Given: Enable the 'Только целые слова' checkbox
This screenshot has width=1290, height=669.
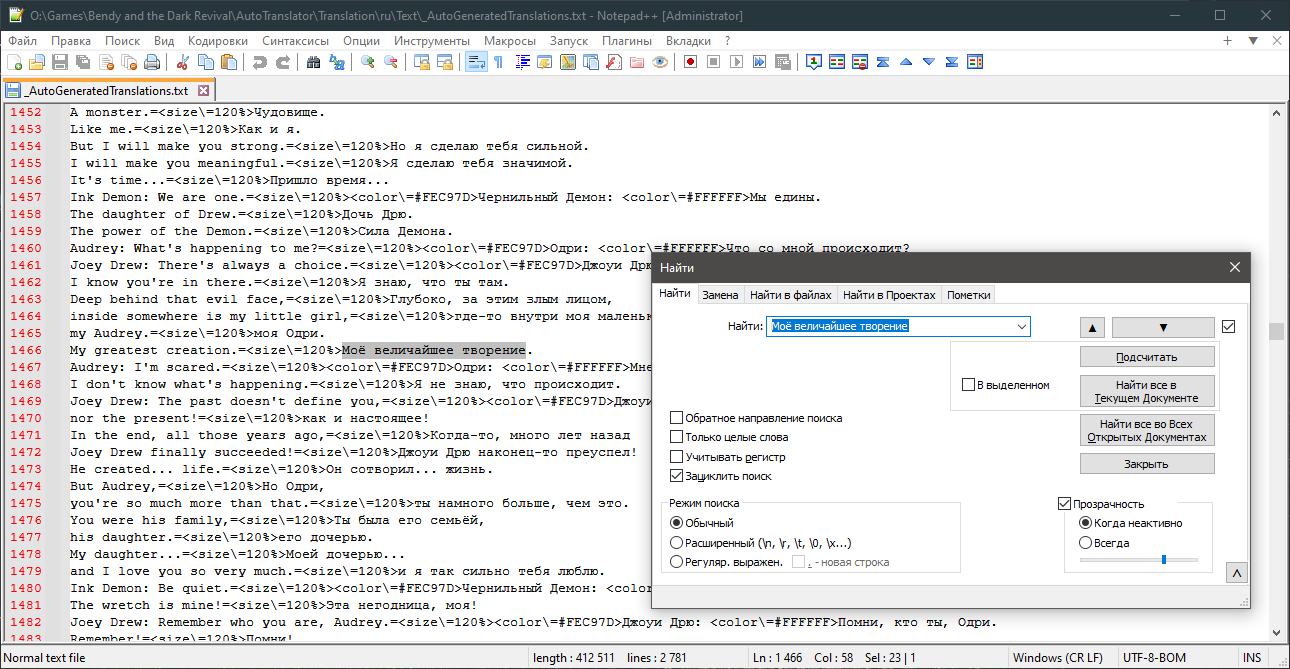Looking at the screenshot, I should coord(678,437).
